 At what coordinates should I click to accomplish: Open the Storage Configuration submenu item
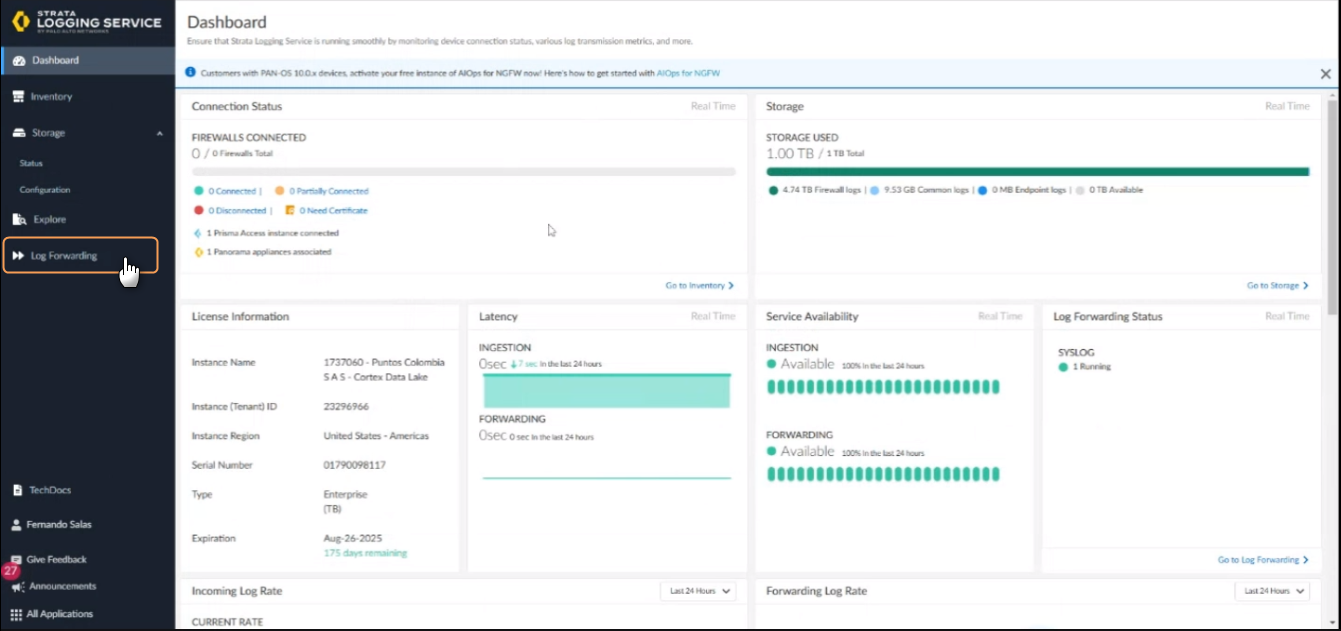45,190
